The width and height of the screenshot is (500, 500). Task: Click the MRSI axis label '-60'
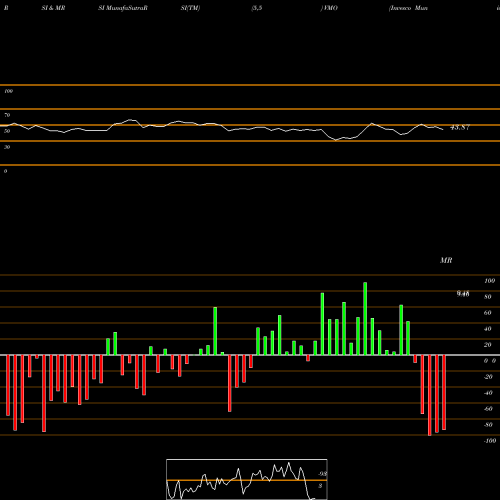488,409
